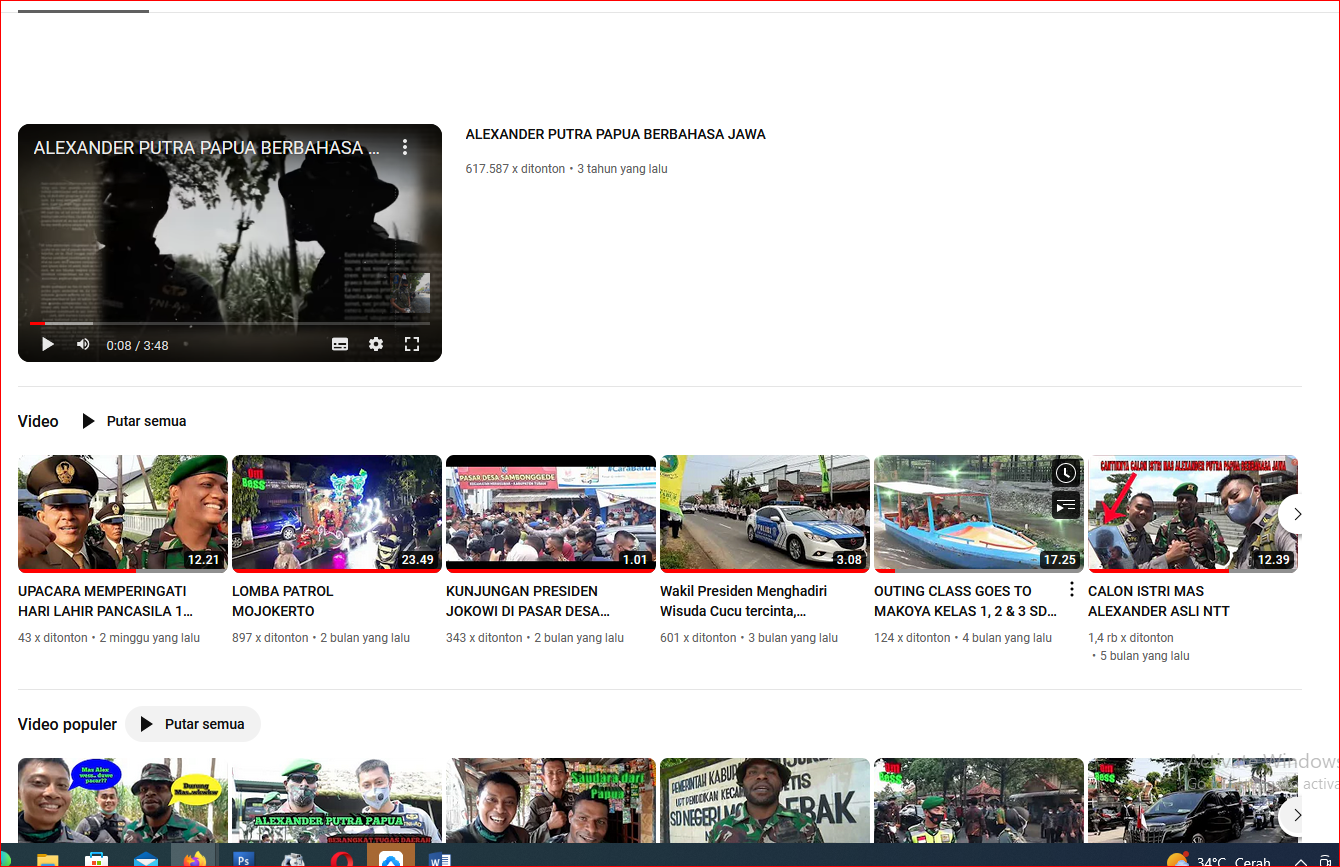The height and width of the screenshot is (867, 1340).
Task: Open the Opera browser from taskbar
Action: (x=341, y=858)
